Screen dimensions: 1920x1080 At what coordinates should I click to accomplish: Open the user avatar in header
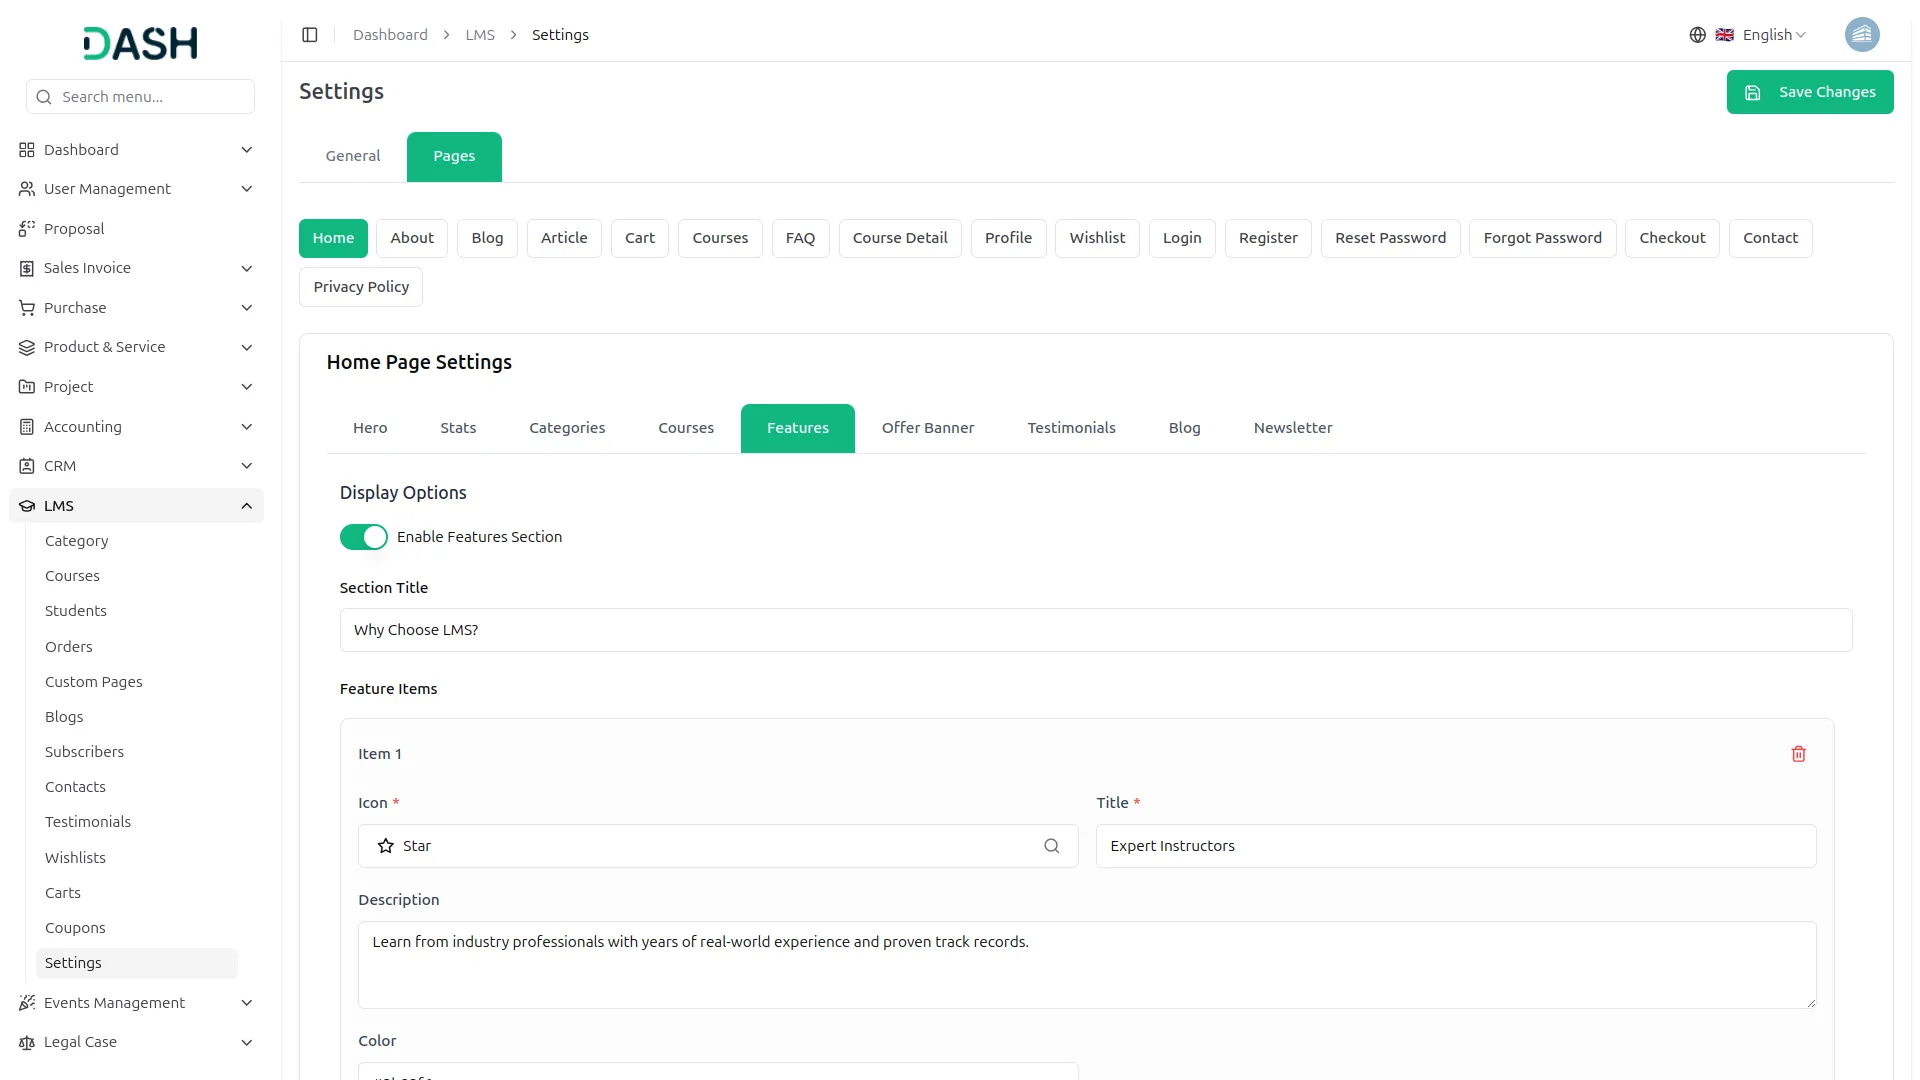point(1861,35)
